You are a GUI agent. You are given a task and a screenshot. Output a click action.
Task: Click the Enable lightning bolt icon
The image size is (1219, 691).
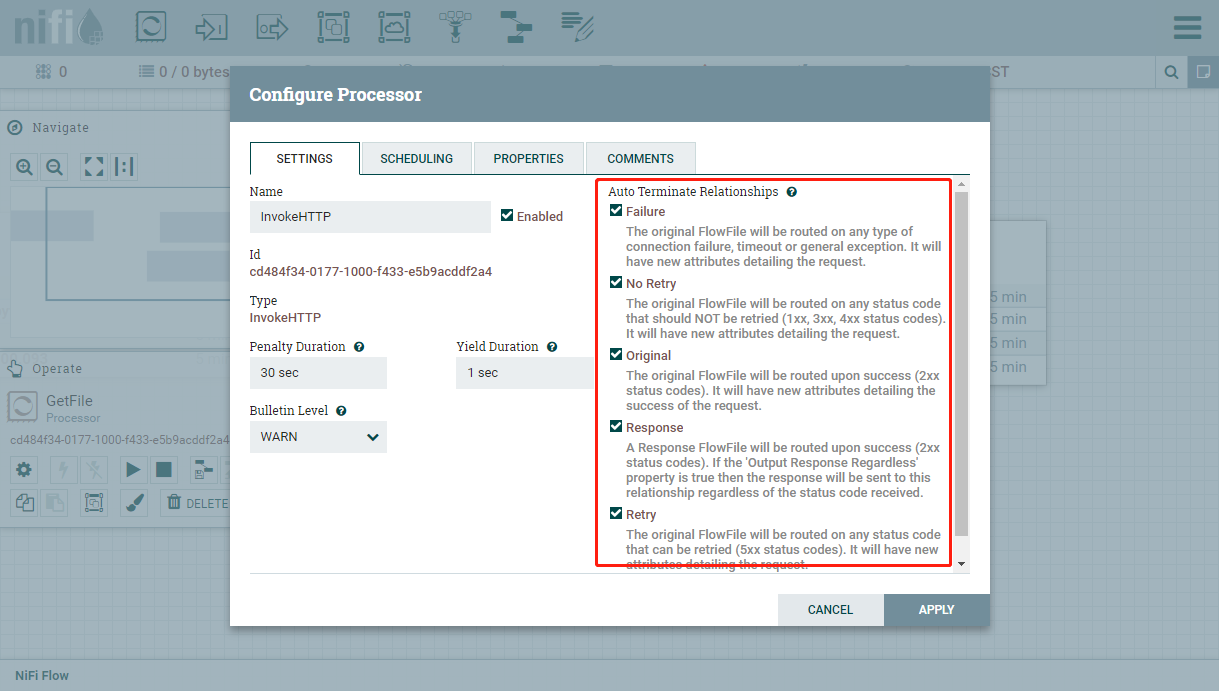pyautogui.click(x=63, y=469)
